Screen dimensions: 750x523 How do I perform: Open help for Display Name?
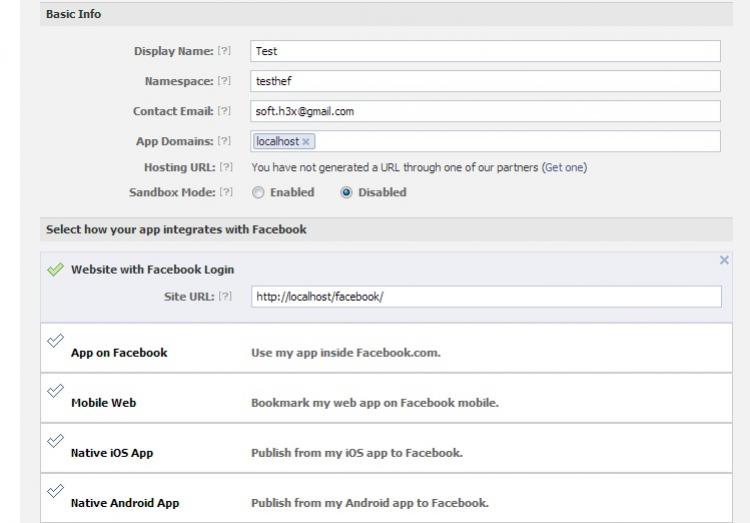tap(224, 51)
